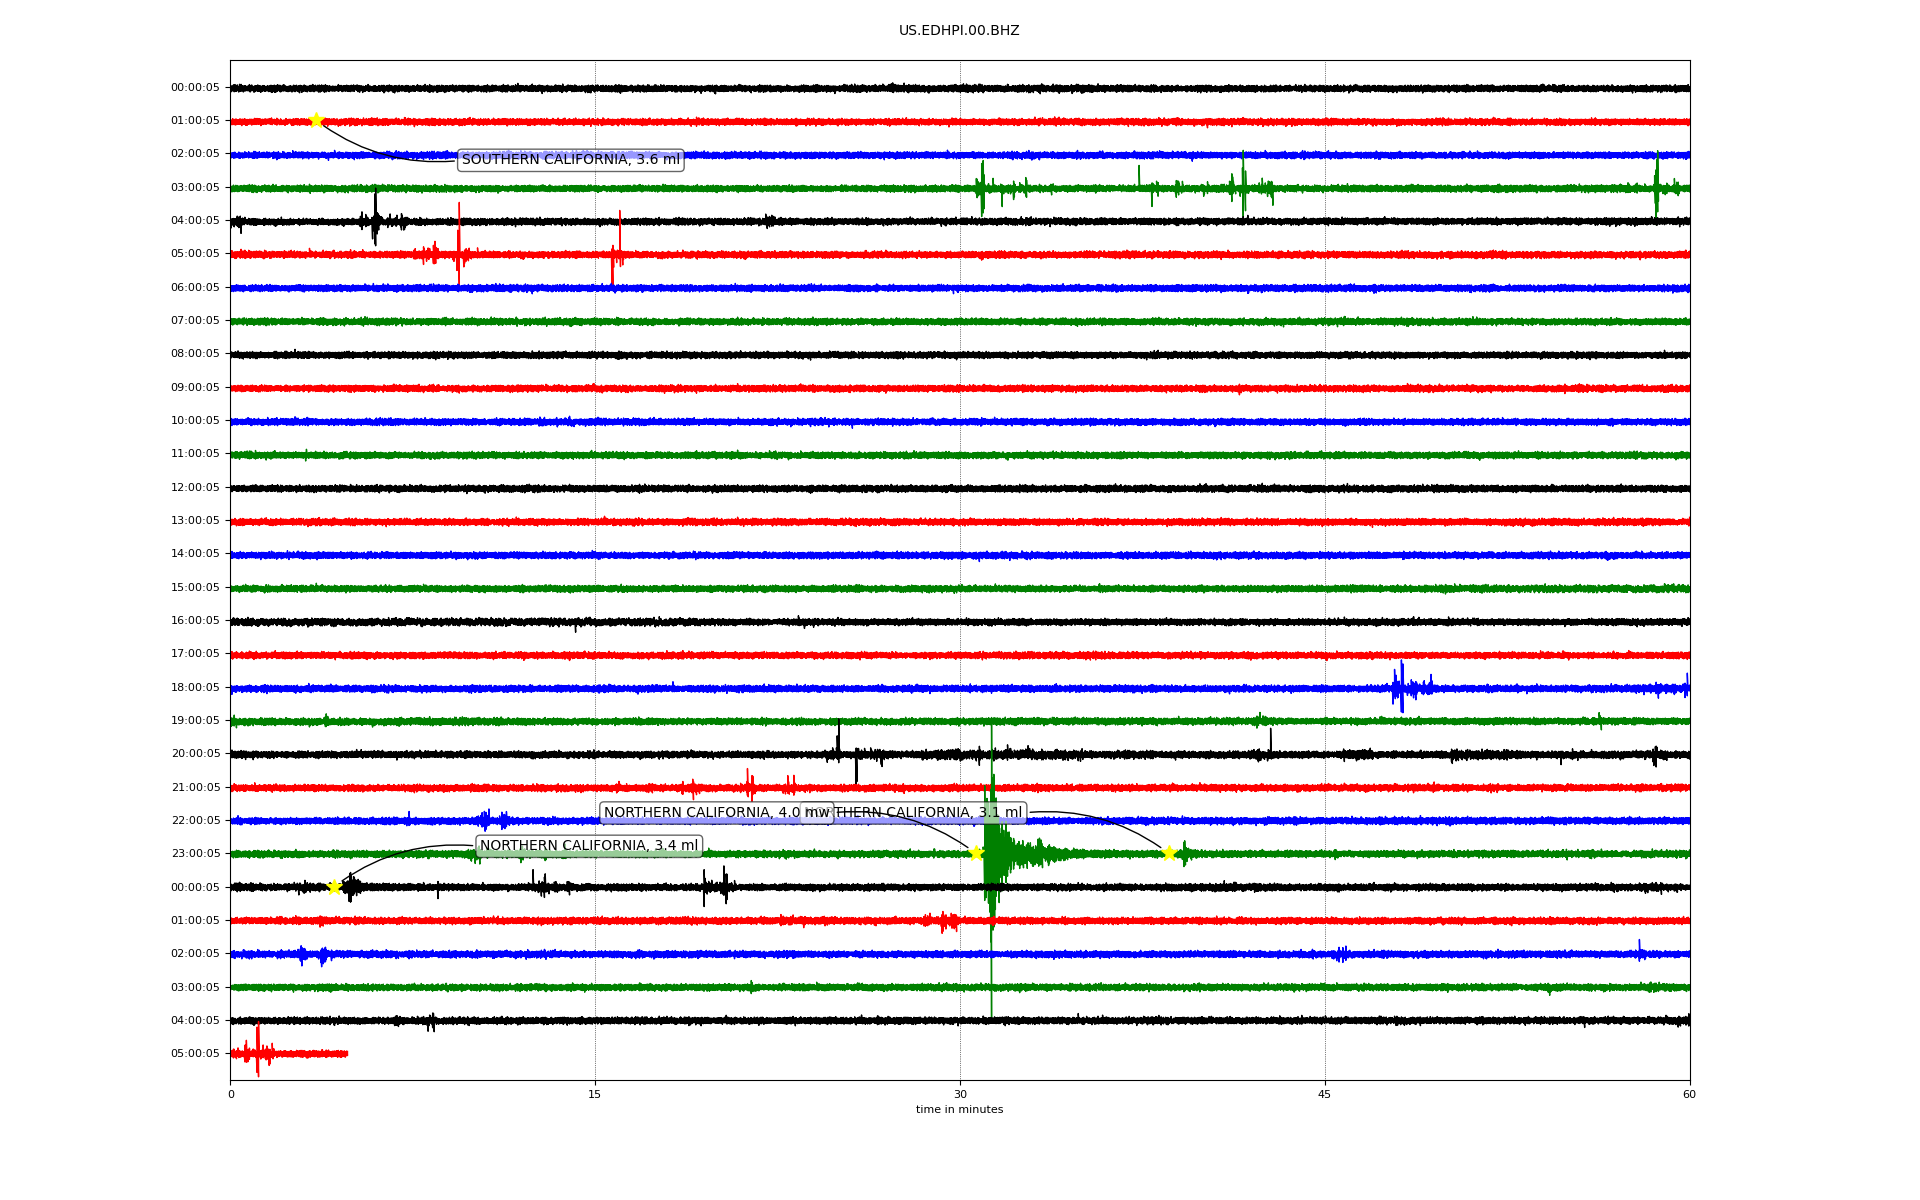Click the short red trace at final 05:00:05
This screenshot has height=1200, width=1920.
point(290,1053)
